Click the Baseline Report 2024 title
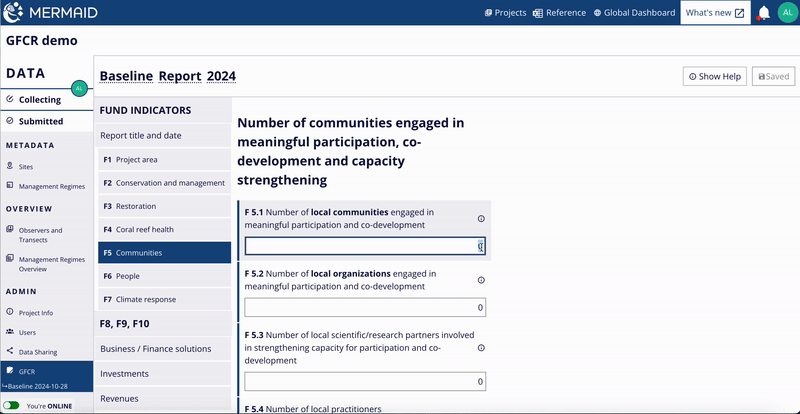800x414 pixels. (168, 77)
